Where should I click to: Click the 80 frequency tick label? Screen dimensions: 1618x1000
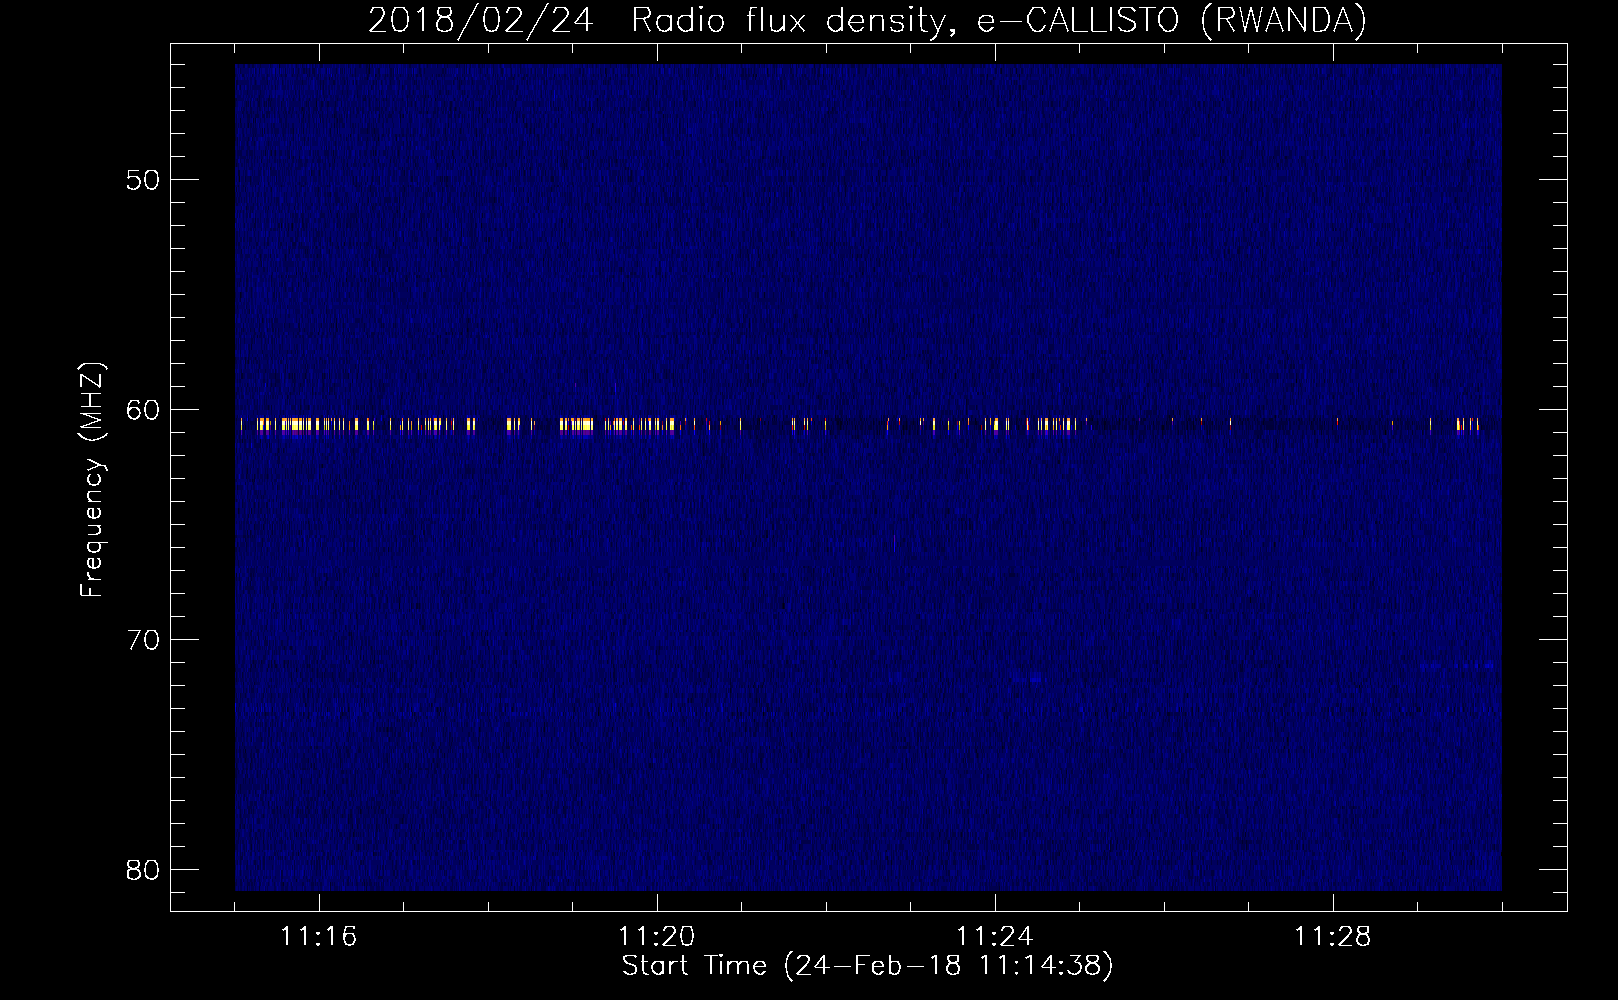(143, 870)
